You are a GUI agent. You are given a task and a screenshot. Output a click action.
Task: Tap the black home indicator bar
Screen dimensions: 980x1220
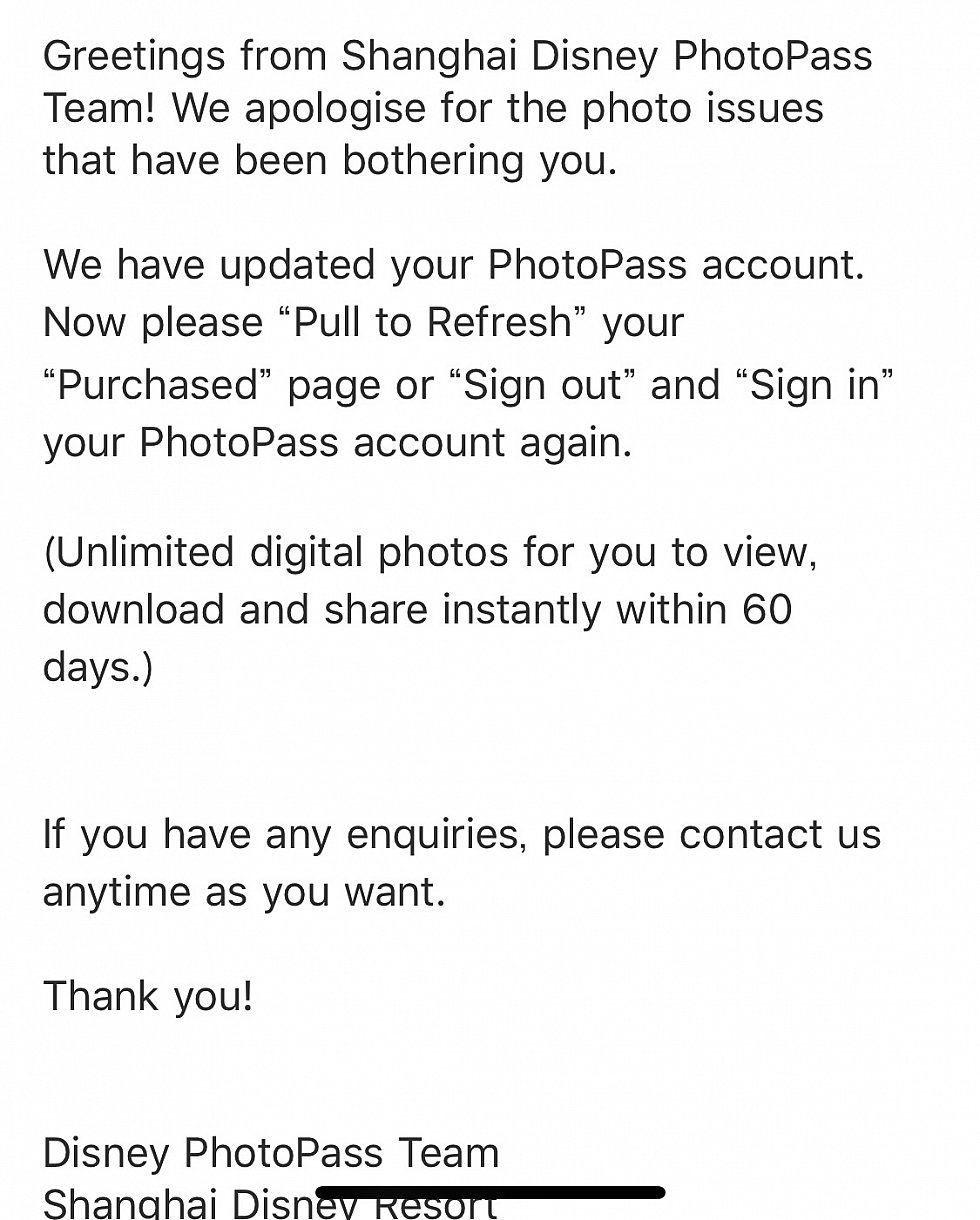click(490, 1193)
